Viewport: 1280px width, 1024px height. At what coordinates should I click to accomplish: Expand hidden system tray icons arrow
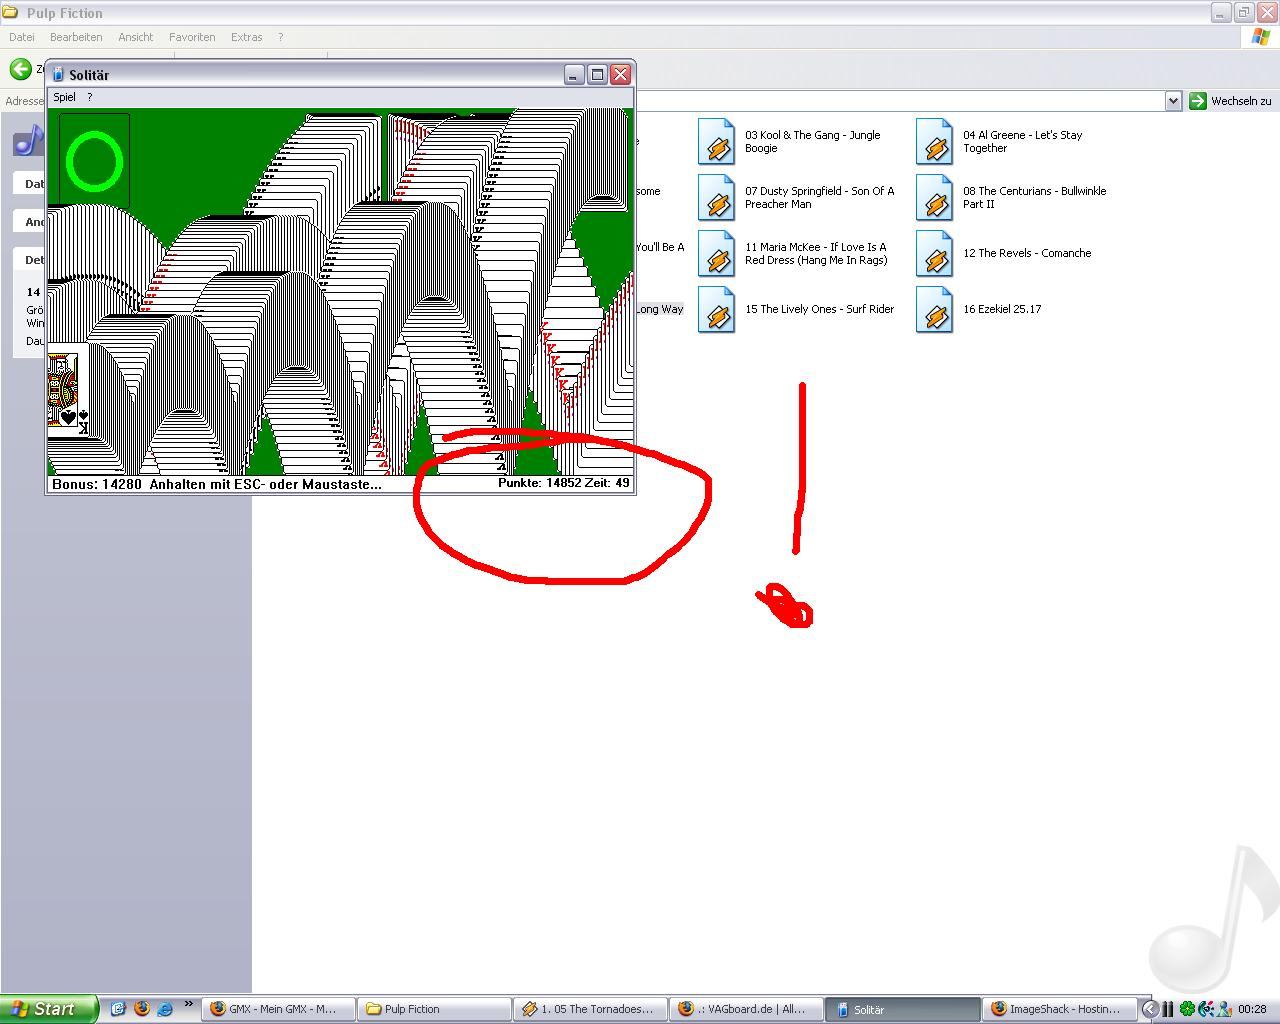tap(1150, 1009)
